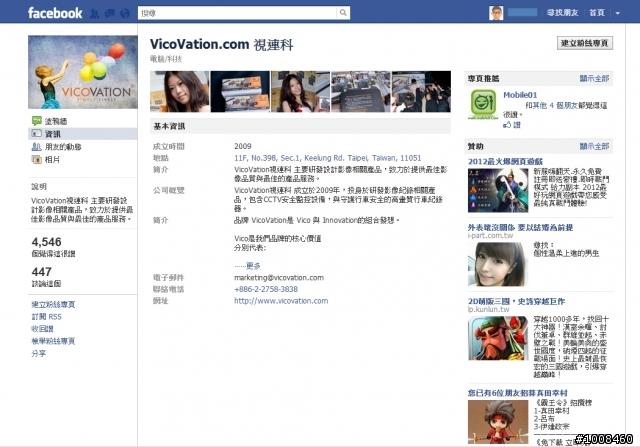This screenshot has width=640, height=447.
Task: Click the Unlike (收回讚) link
Action: tap(42, 329)
